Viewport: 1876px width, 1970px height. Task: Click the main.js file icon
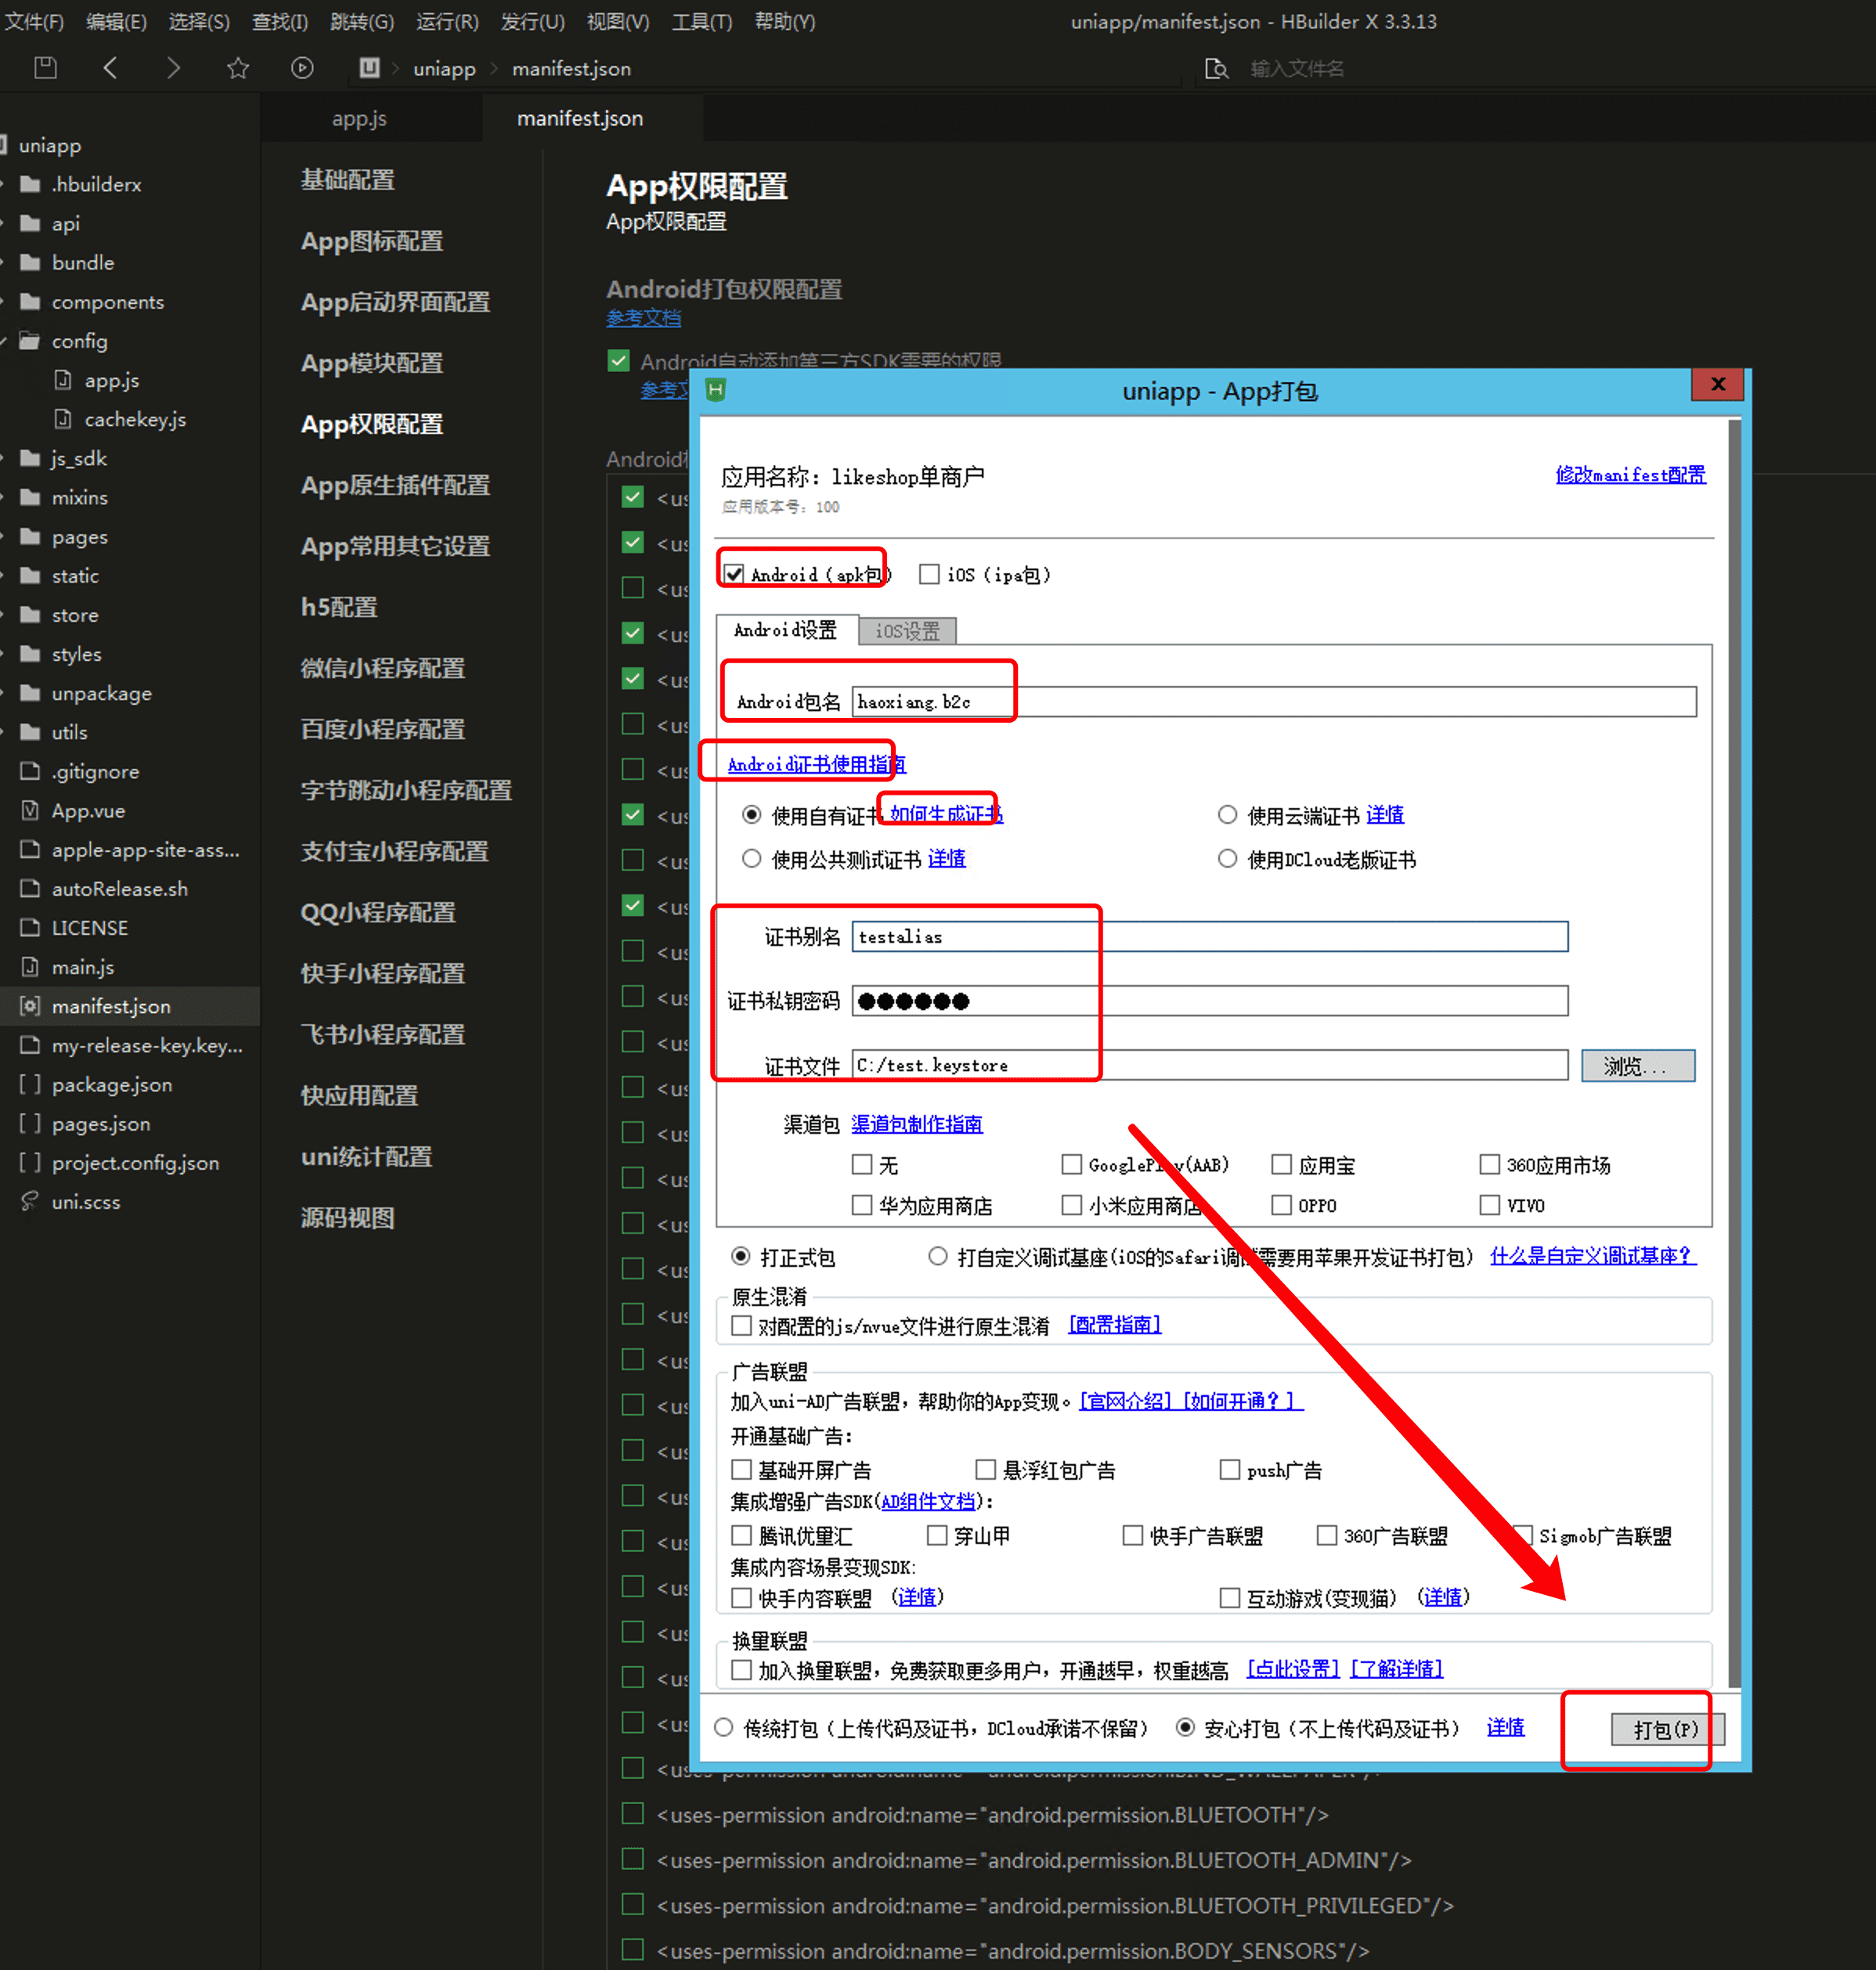click(31, 967)
